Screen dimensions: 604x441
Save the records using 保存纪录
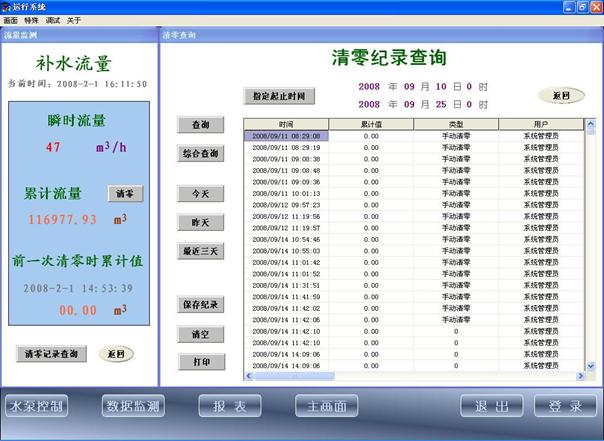pos(200,304)
